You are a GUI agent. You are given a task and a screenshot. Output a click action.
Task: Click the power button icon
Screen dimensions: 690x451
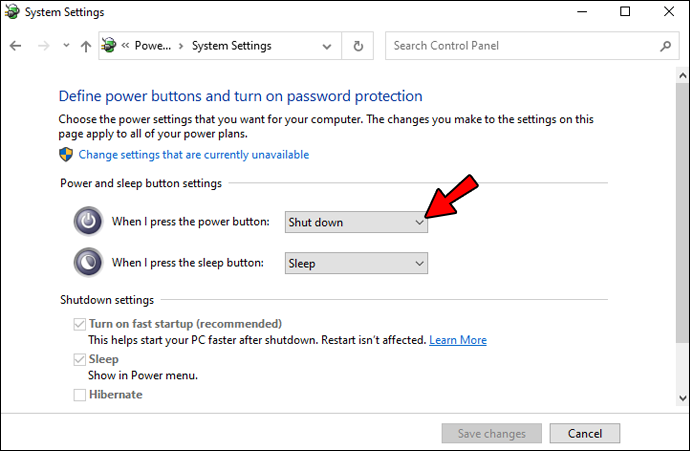(88, 221)
